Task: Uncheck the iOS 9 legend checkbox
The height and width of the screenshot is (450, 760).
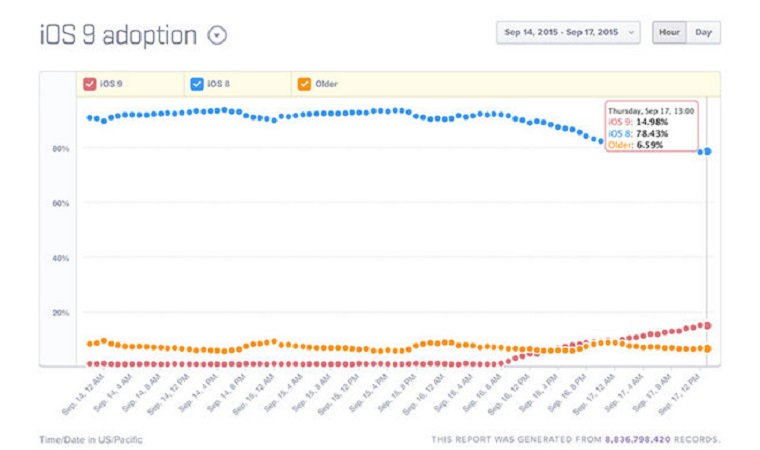Action: click(x=90, y=85)
